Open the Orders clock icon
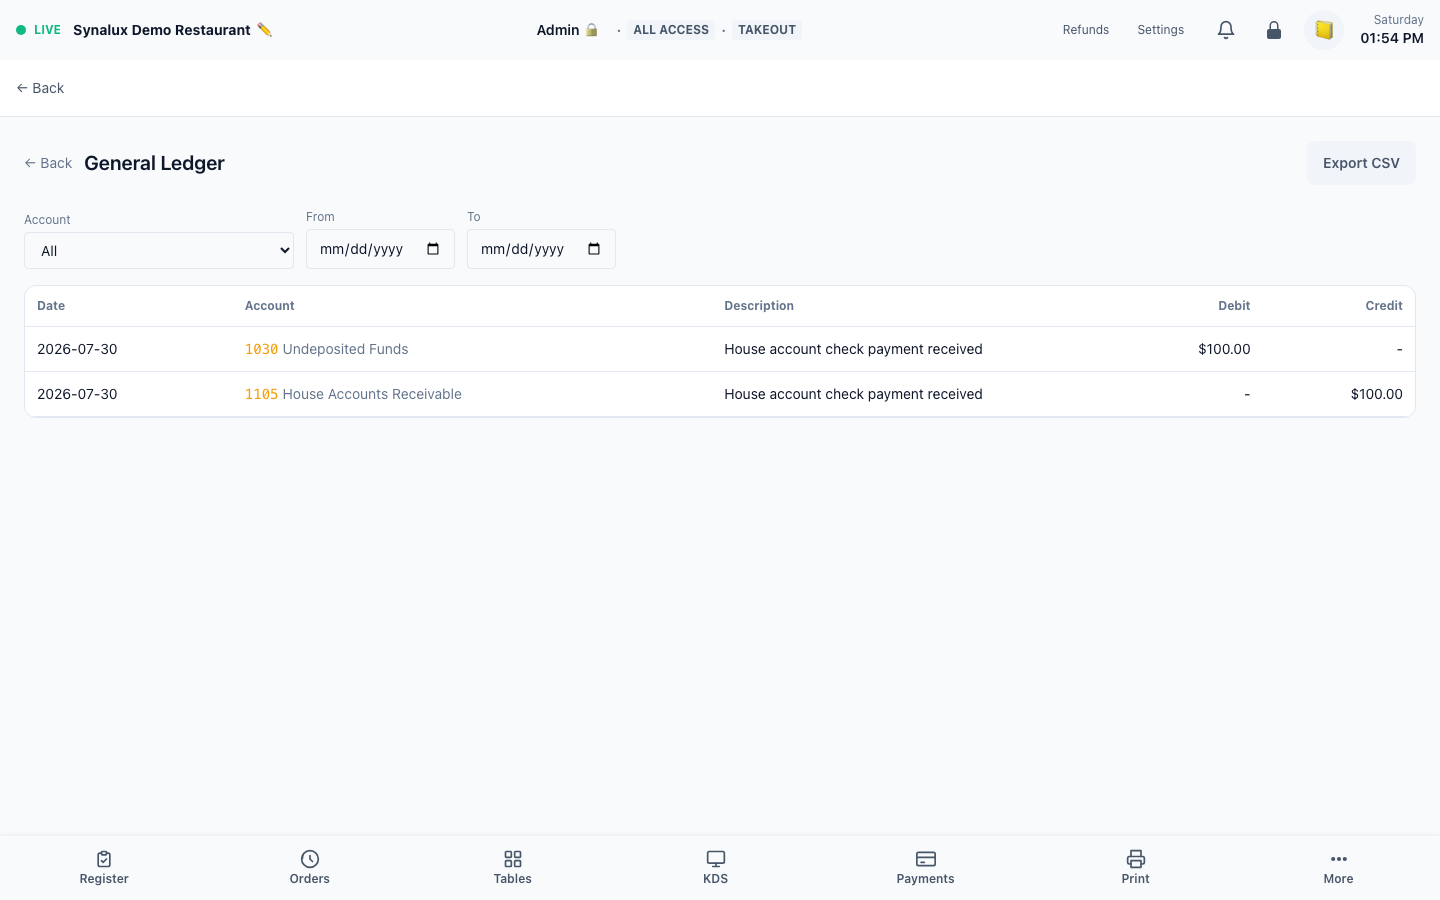Image resolution: width=1440 pixels, height=900 pixels. pos(310,859)
